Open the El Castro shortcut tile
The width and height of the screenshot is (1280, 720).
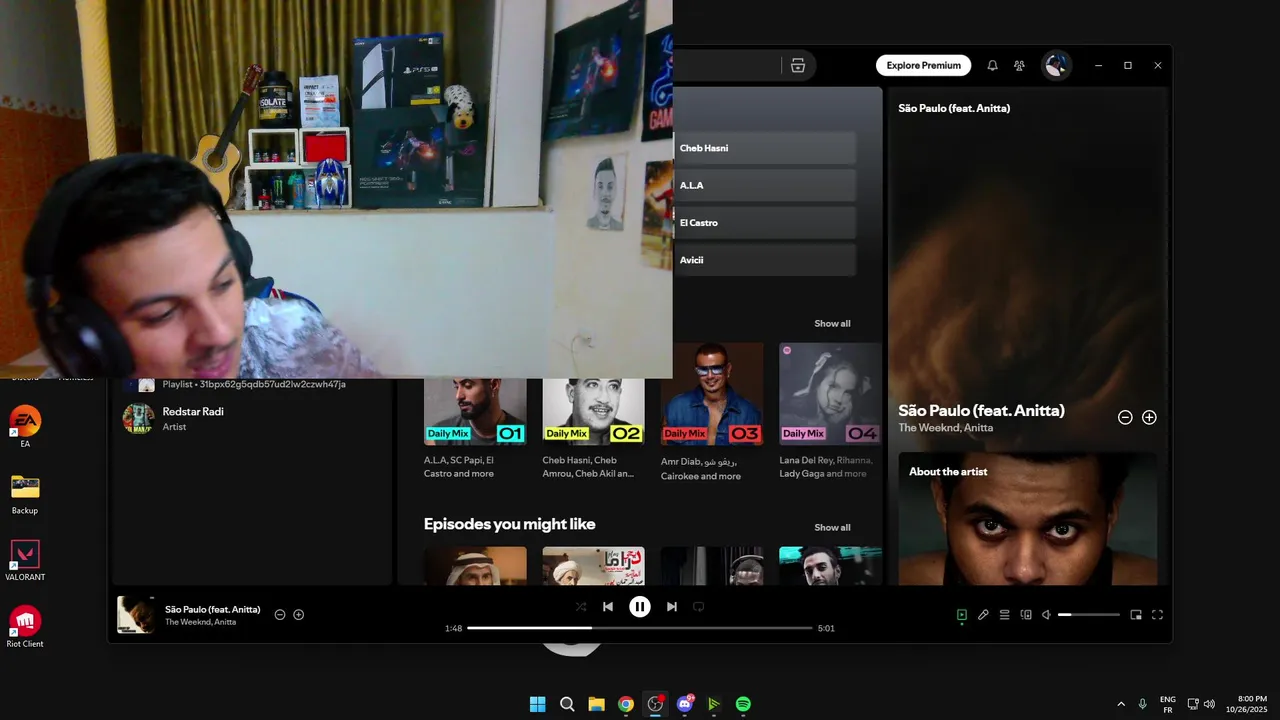coord(765,222)
